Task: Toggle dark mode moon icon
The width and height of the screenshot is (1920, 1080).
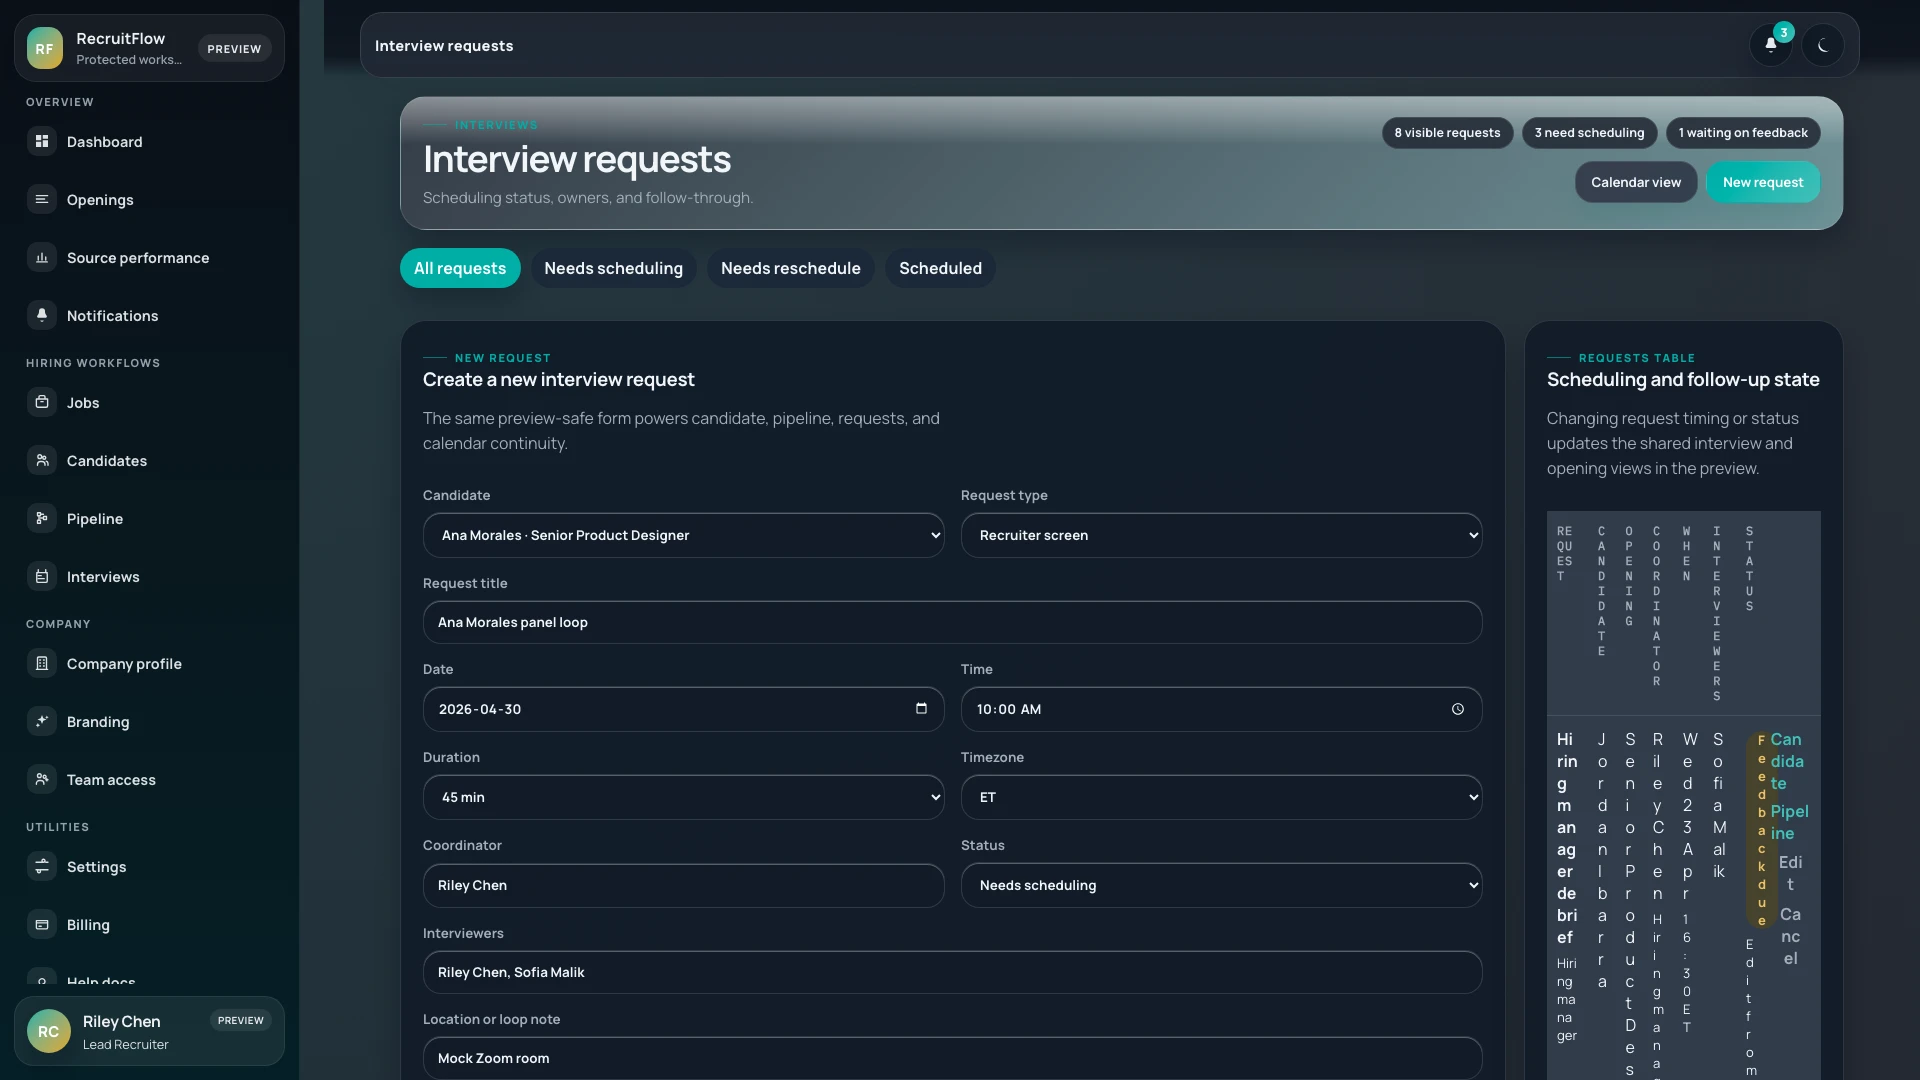Action: coord(1823,45)
